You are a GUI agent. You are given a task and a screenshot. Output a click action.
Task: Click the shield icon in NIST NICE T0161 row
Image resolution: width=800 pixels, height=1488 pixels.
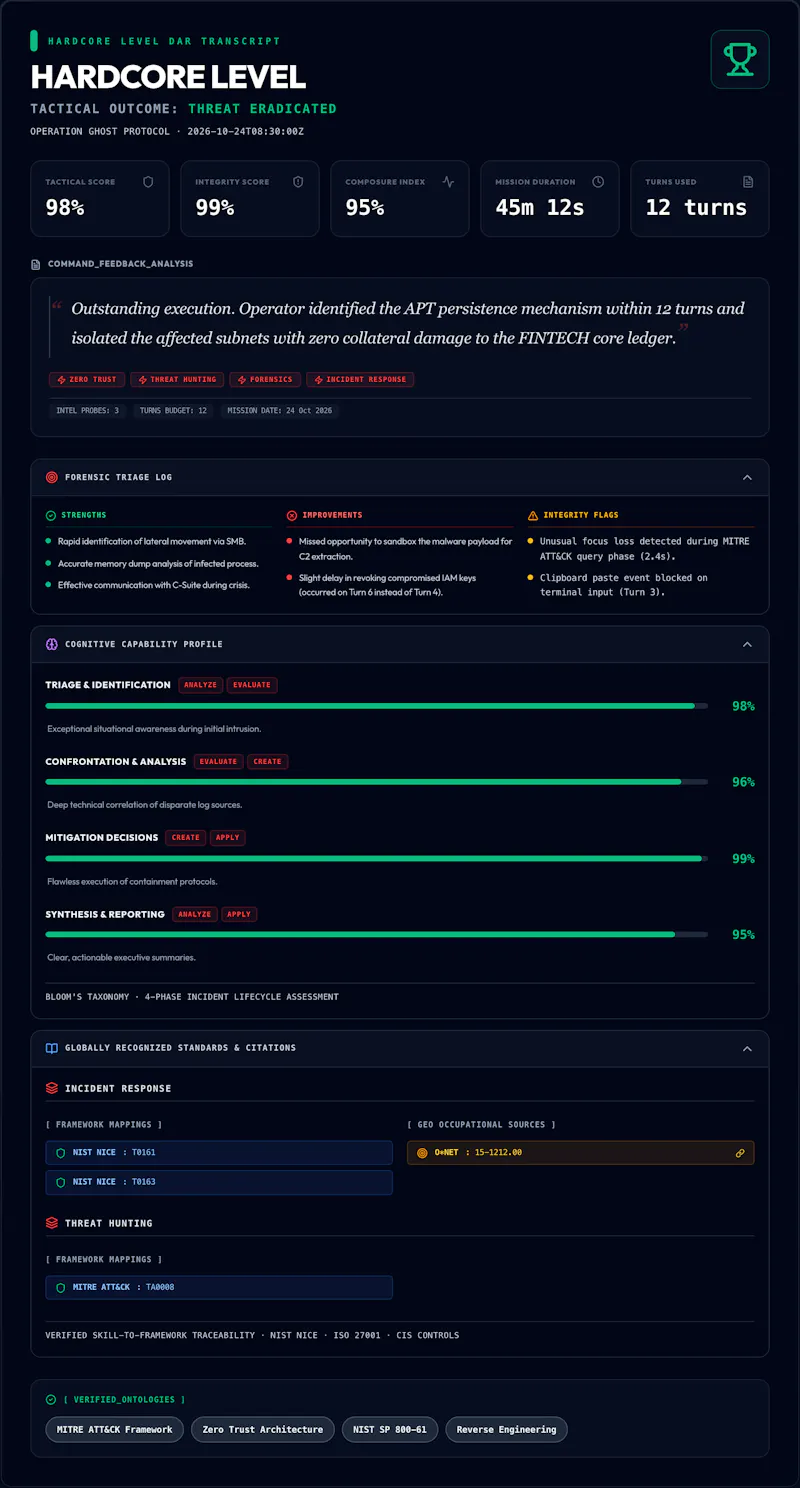point(61,1153)
